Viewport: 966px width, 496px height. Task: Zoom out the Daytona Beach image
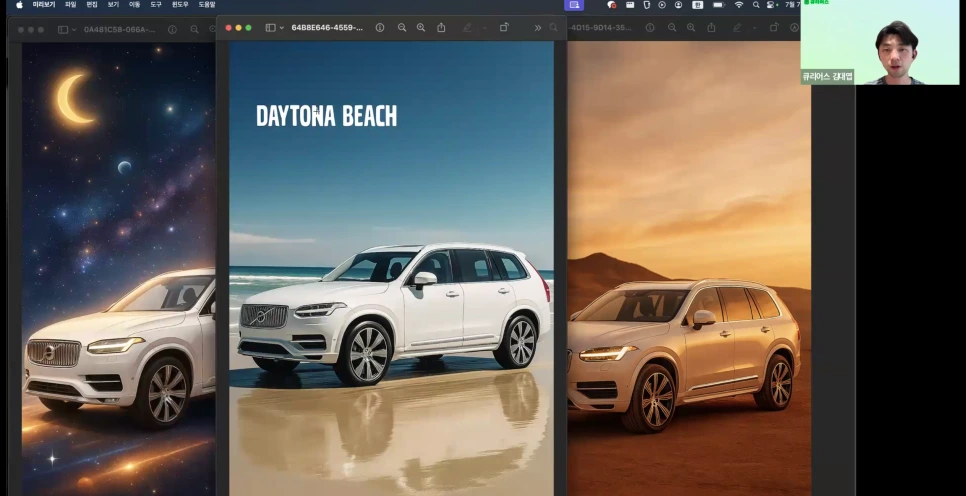point(402,28)
